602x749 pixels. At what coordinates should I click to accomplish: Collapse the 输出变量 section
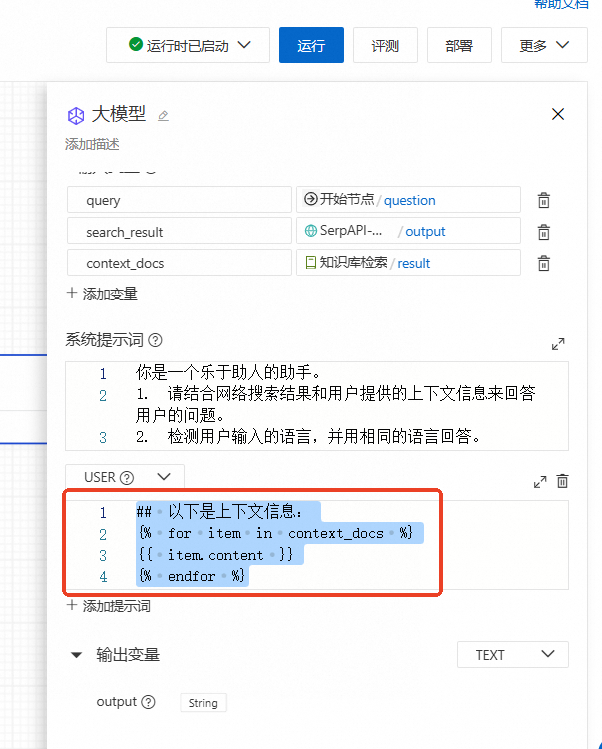click(x=76, y=655)
